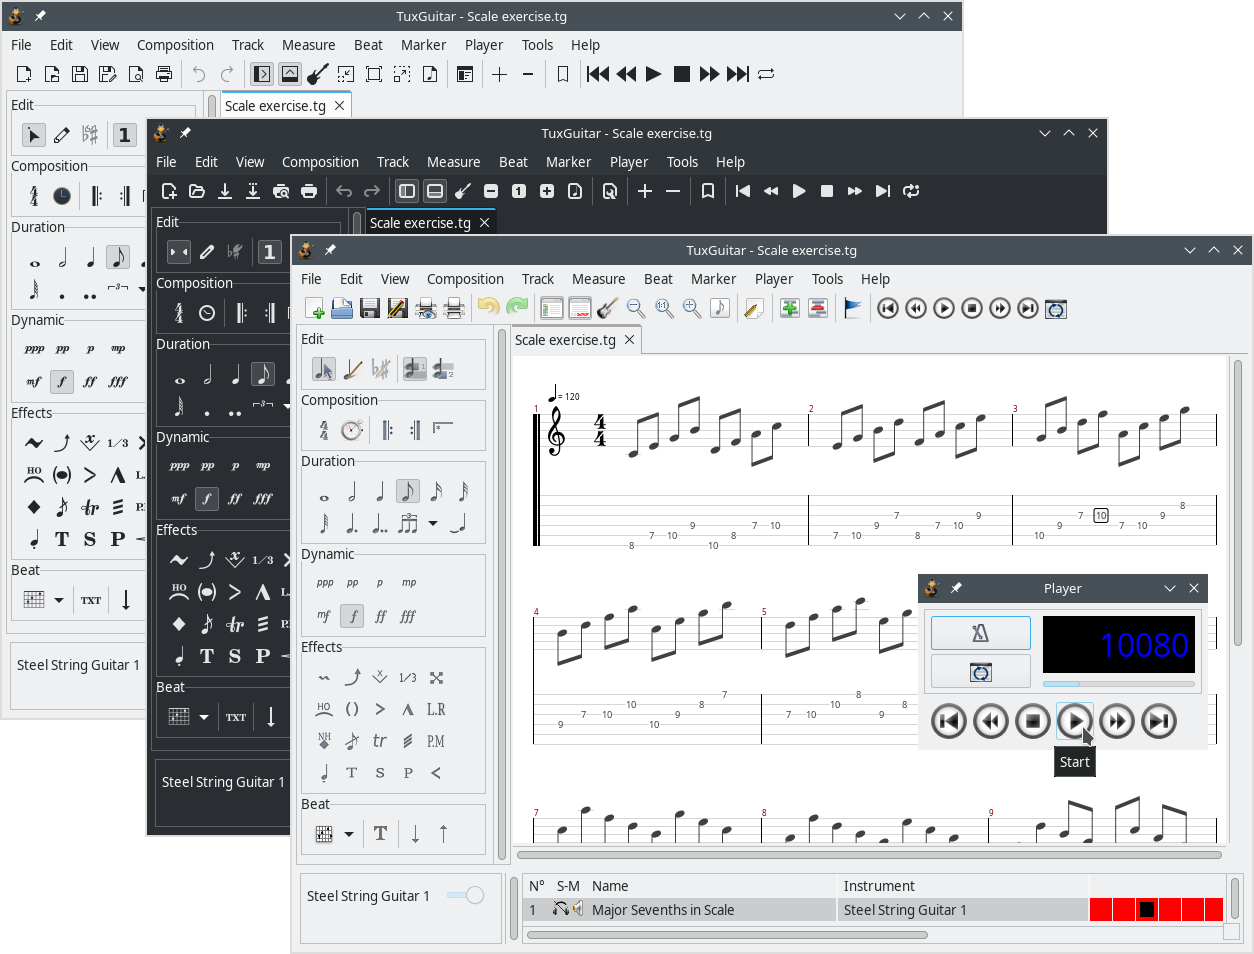1254x954 pixels.
Task: Click the down chevron in dark window title bar
Action: coord(1045,133)
